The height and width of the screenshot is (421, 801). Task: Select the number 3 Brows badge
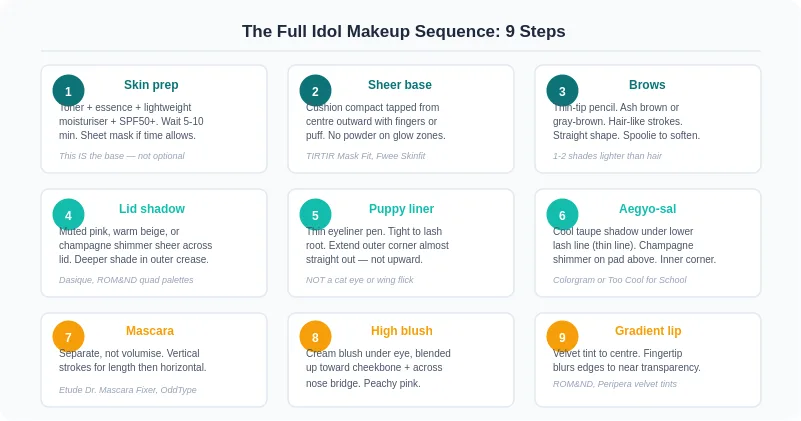point(562,91)
